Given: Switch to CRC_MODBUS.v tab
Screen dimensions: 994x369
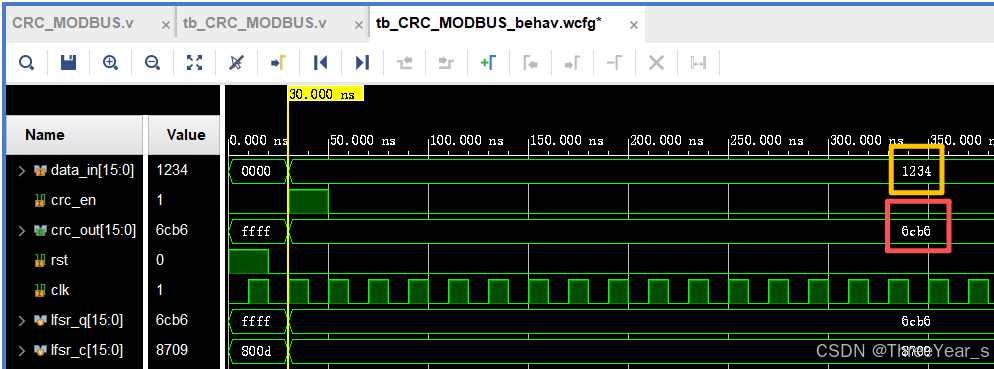Looking at the screenshot, I should (73, 23).
